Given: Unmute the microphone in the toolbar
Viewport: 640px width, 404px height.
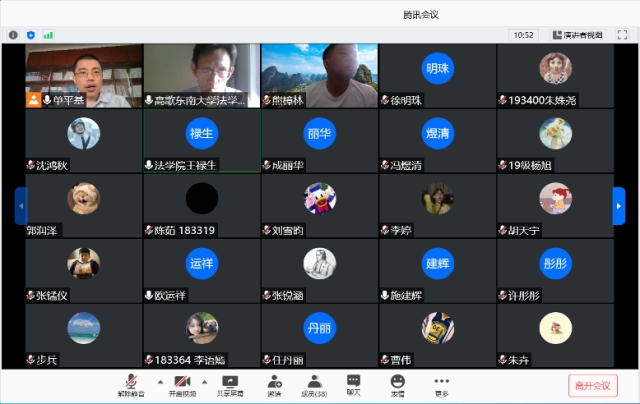Looking at the screenshot, I should [131, 383].
